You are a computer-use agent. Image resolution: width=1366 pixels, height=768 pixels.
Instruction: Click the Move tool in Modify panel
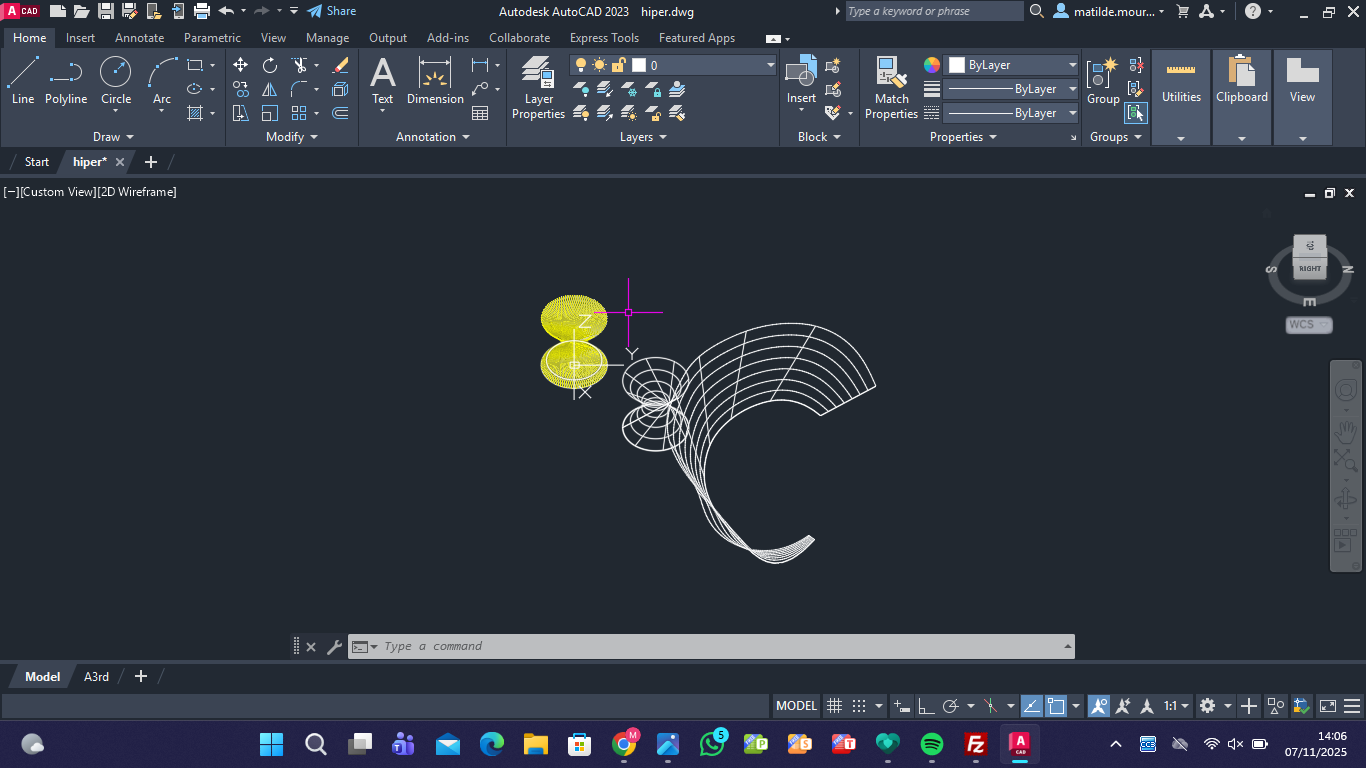pos(241,65)
